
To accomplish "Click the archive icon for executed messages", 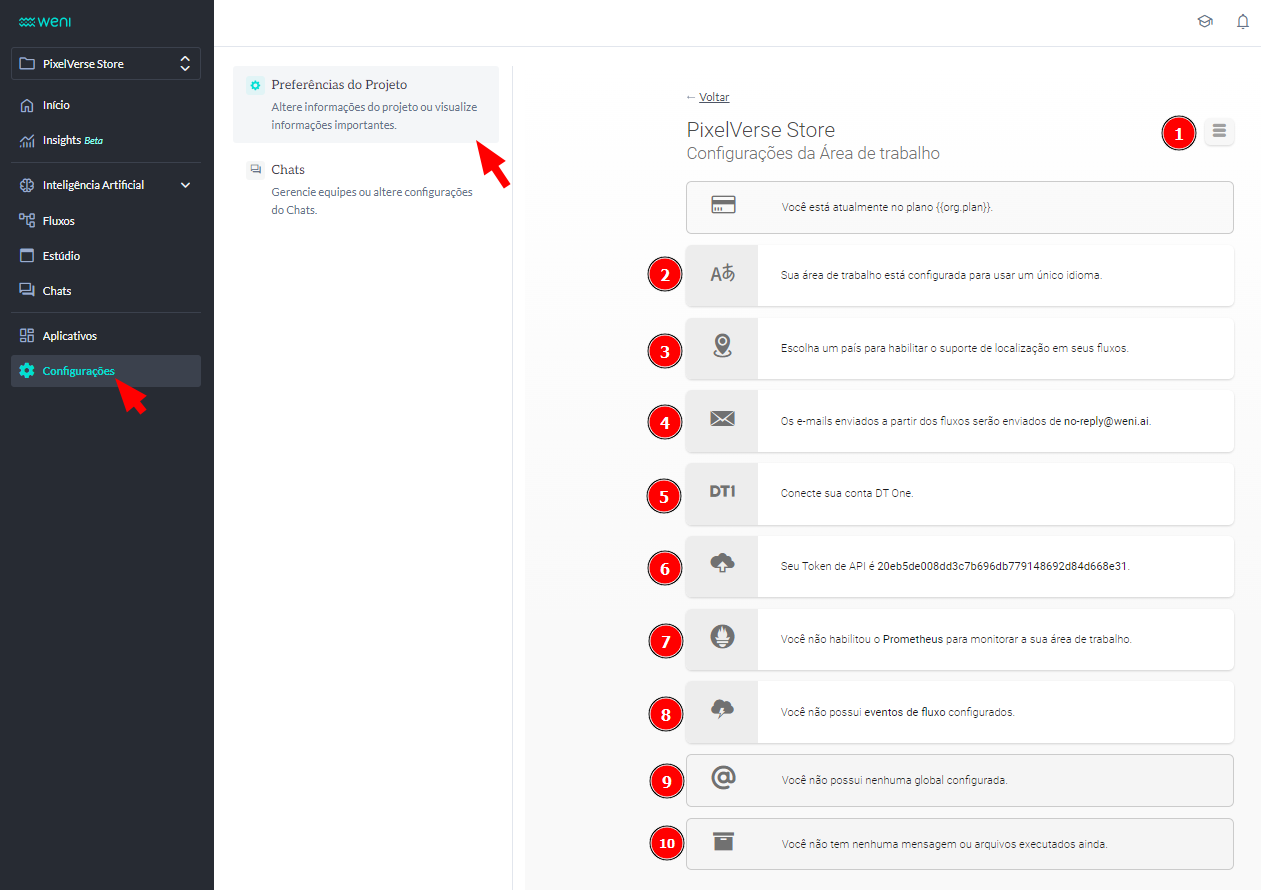I will tap(721, 844).
